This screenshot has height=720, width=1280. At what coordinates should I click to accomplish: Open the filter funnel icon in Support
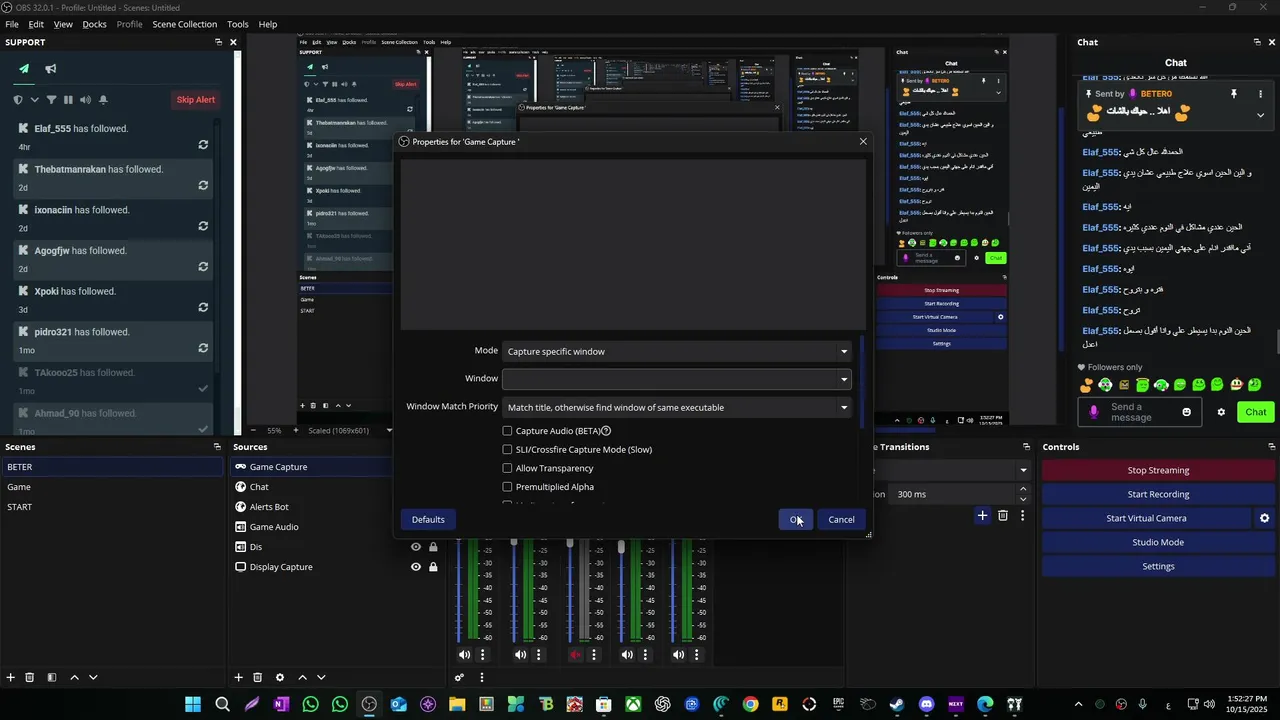(51, 100)
